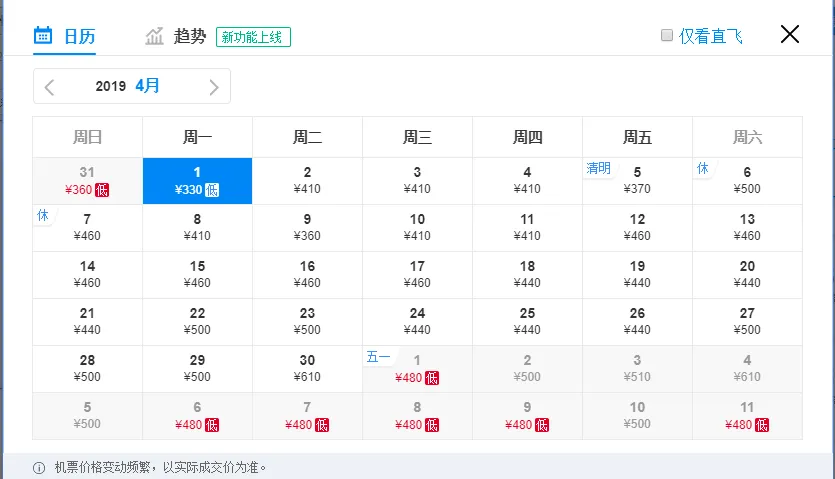Click the 低 badge on March 31
This screenshot has height=479, width=835.
tap(102, 190)
